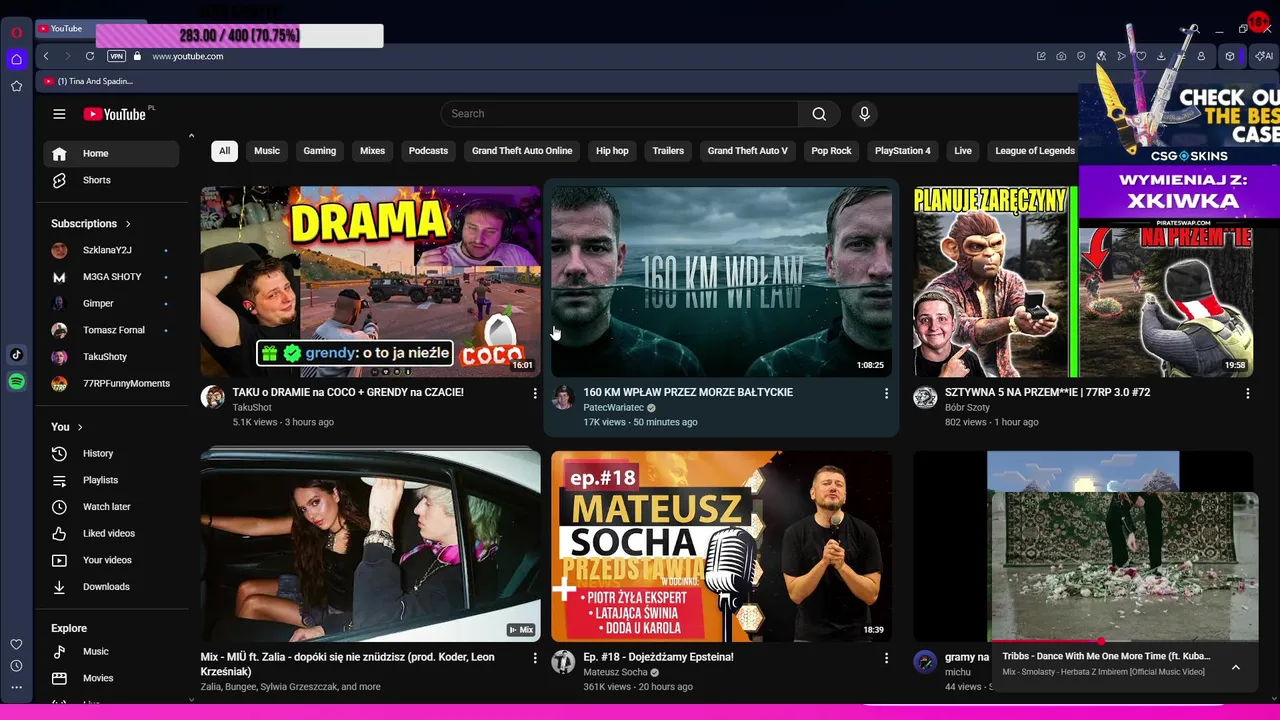Viewport: 1280px width, 720px height.
Task: Open Opera menu logo in sidebar
Action: pos(16,32)
